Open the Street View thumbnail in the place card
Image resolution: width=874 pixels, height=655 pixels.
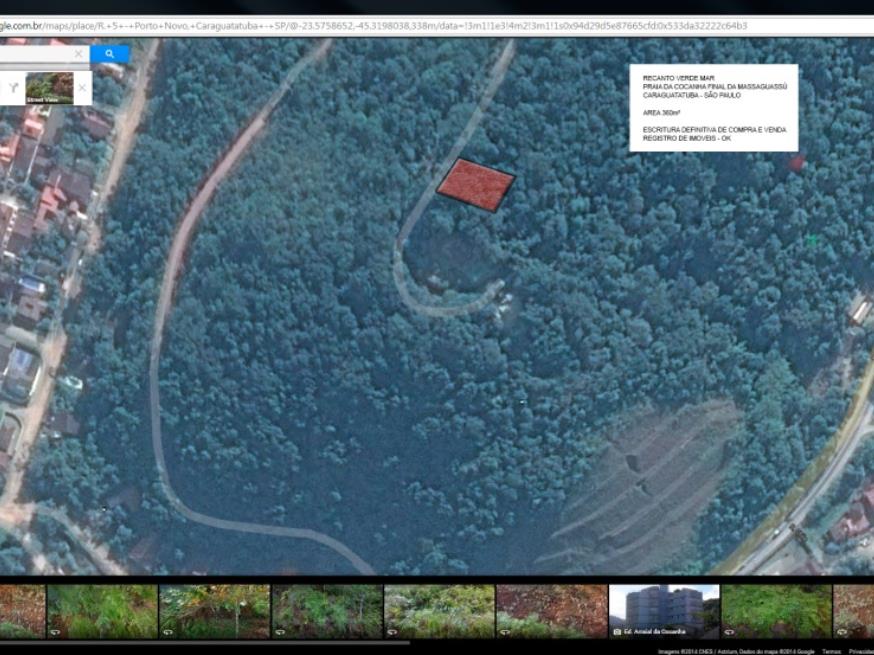(50, 88)
